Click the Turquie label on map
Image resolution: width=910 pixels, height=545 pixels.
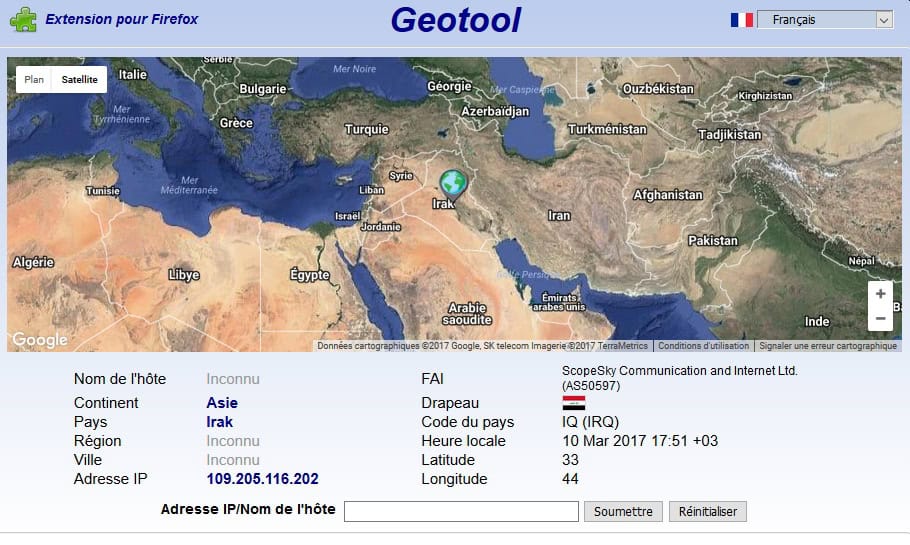point(366,129)
